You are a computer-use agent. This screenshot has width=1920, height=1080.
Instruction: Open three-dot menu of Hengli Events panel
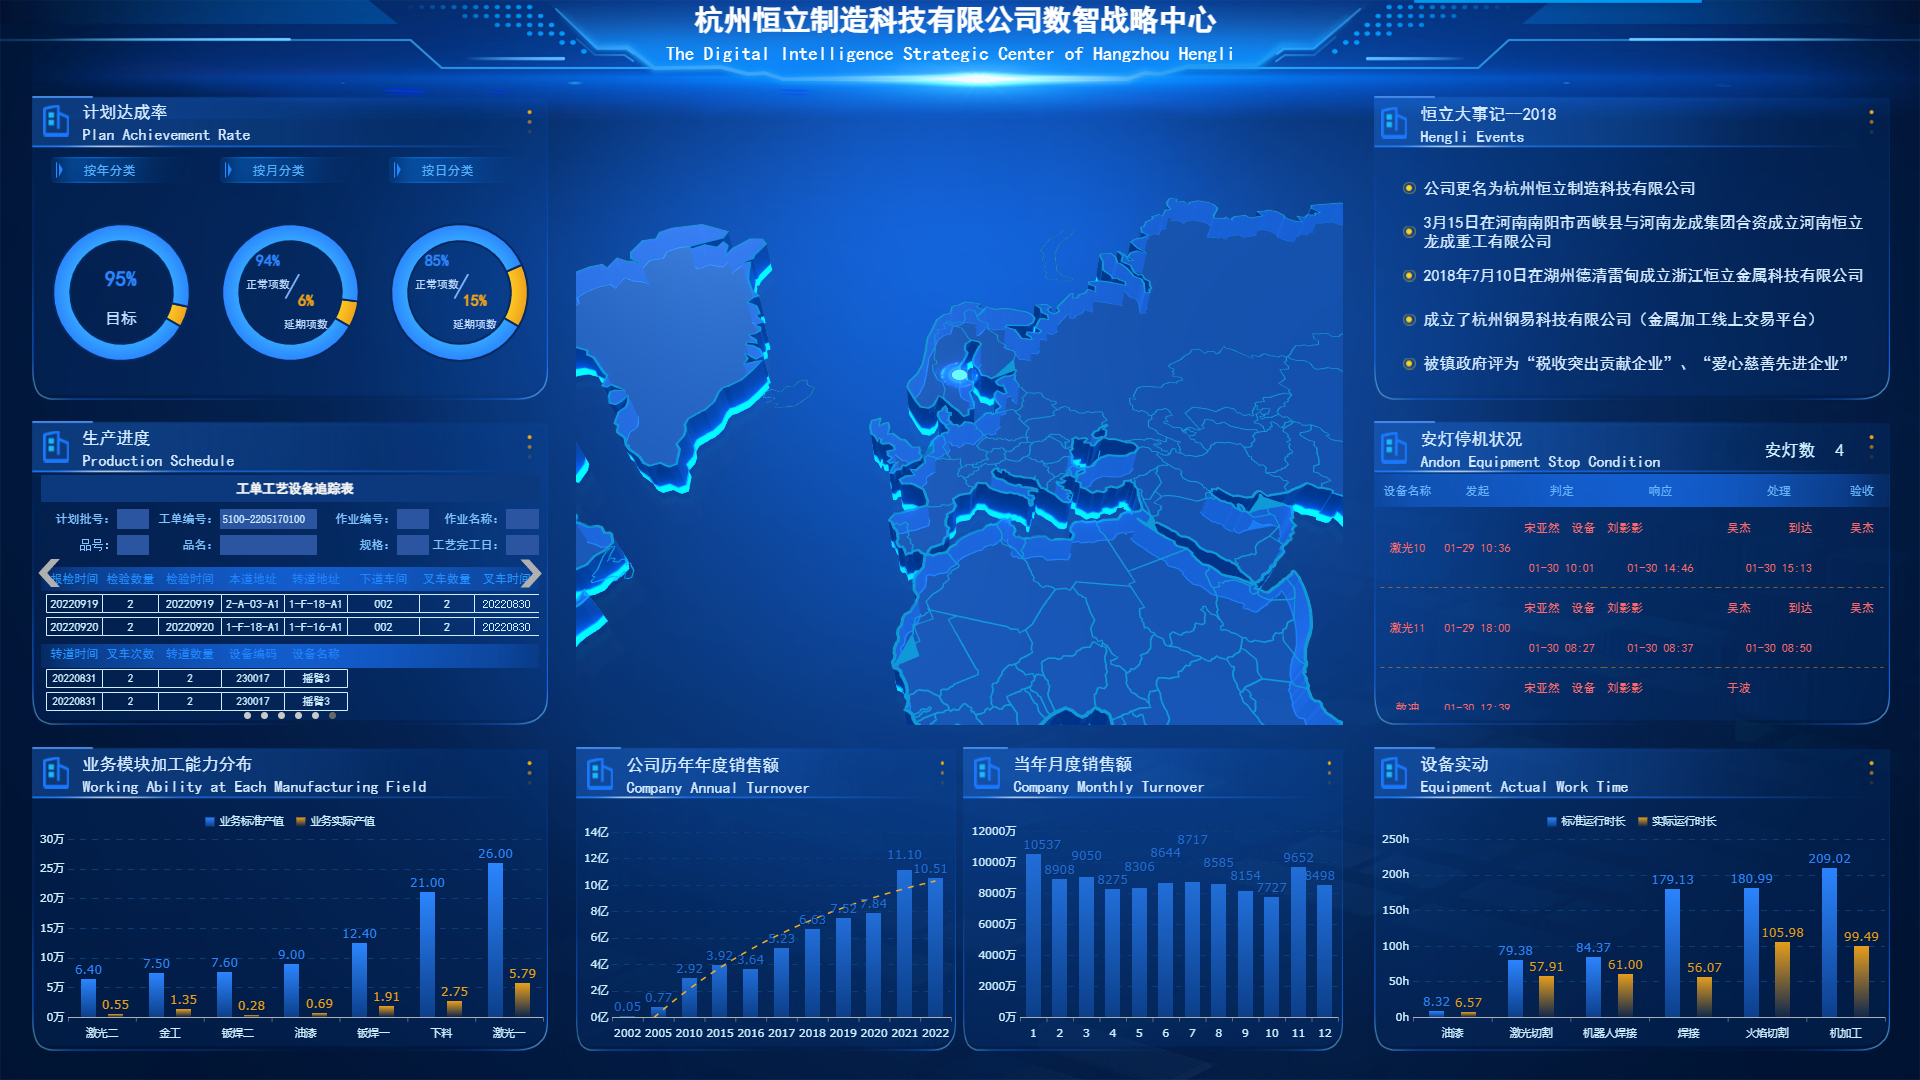click(x=1871, y=121)
